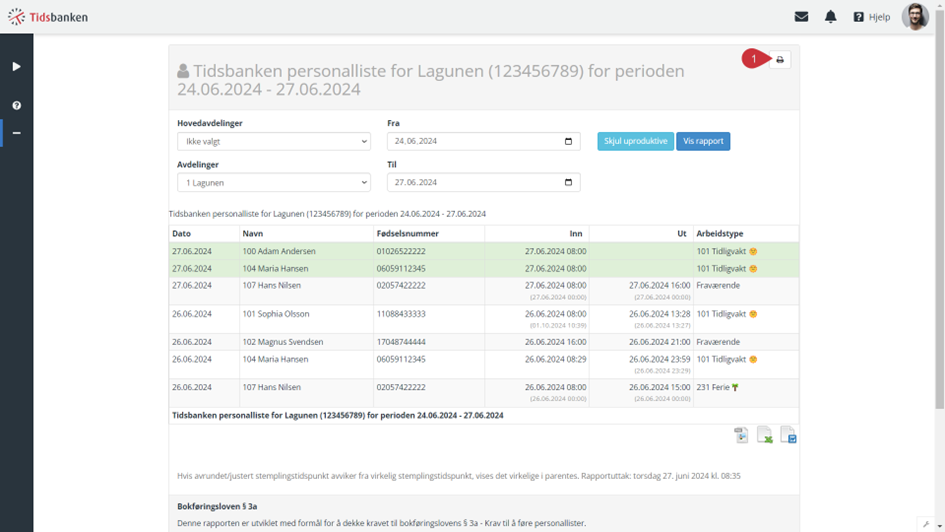Select row 100 Adam Andersen
Image resolution: width=945 pixels, height=532 pixels.
tap(484, 251)
